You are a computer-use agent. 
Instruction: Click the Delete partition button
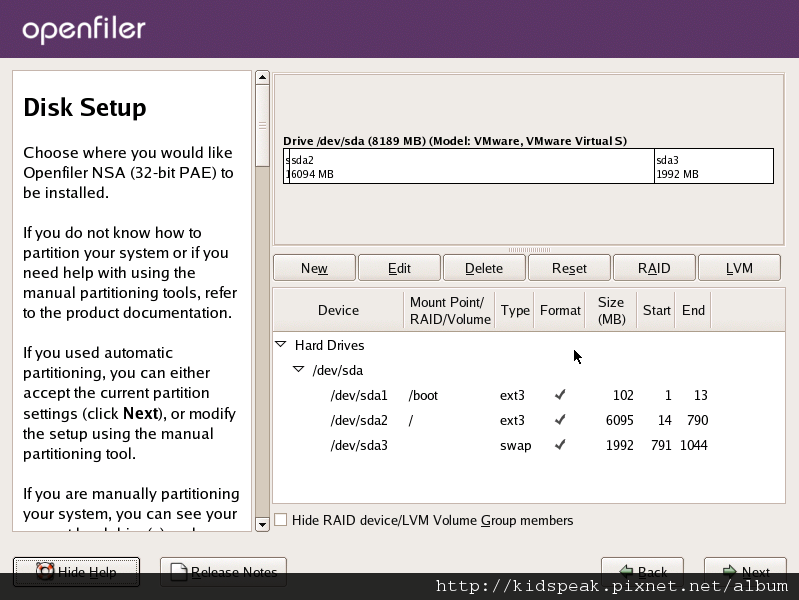(484, 268)
